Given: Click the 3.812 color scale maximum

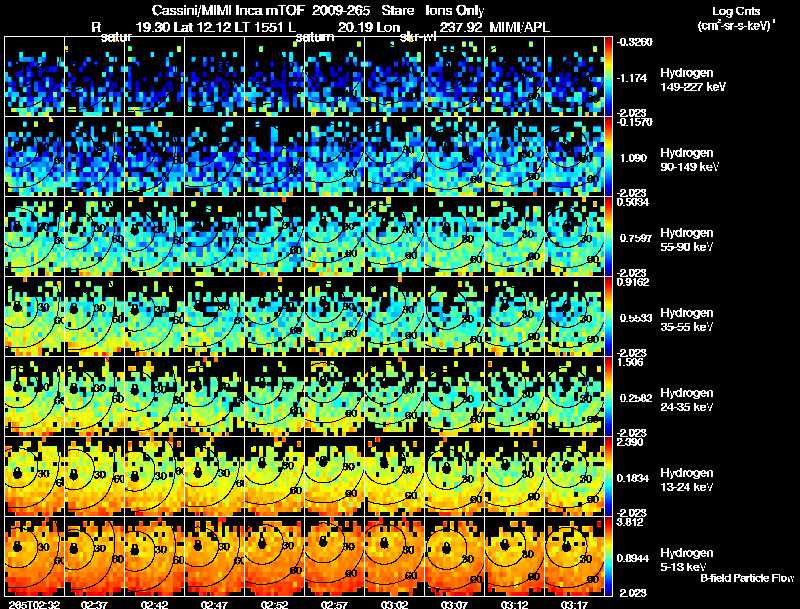Looking at the screenshot, I should click(630, 522).
